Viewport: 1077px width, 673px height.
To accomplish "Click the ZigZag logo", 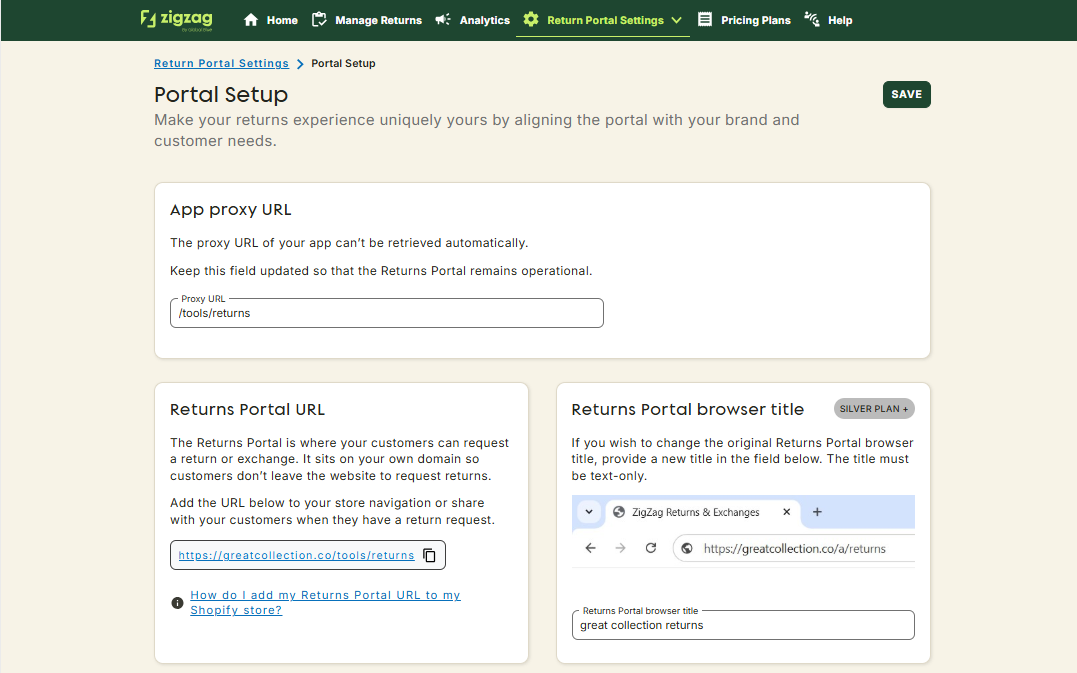I will (176, 19).
